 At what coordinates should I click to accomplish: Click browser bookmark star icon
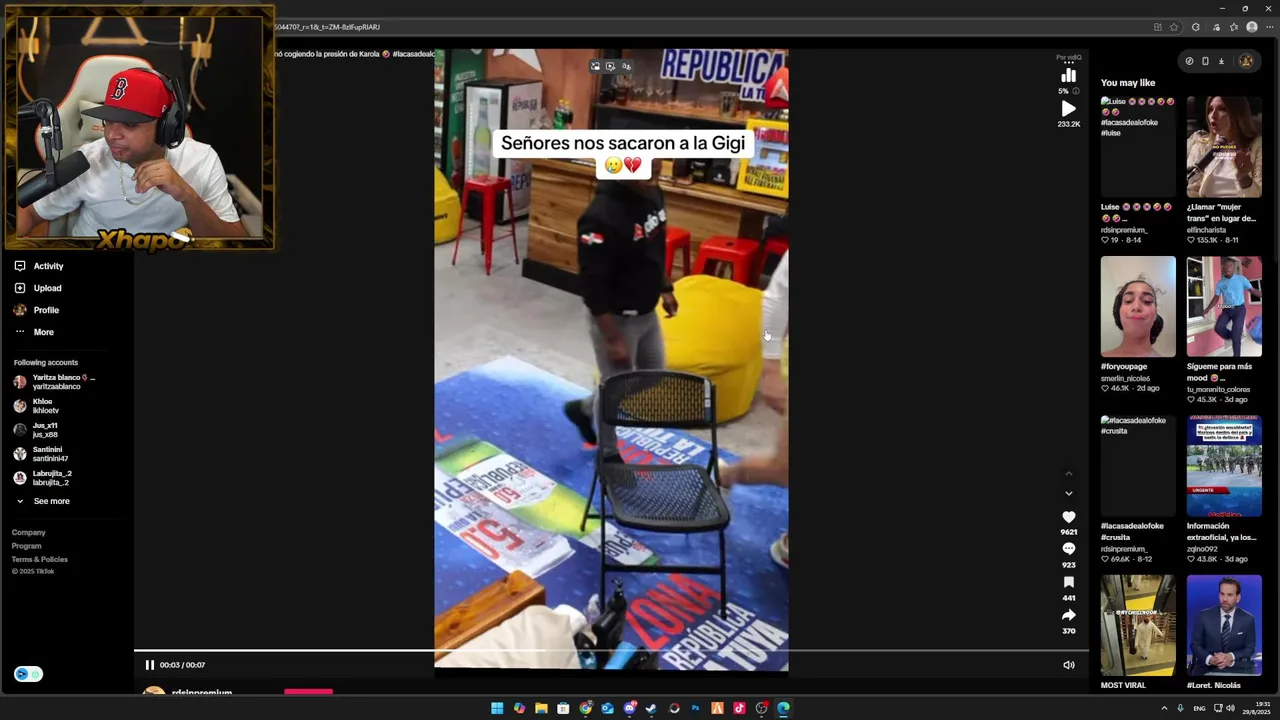[1174, 27]
